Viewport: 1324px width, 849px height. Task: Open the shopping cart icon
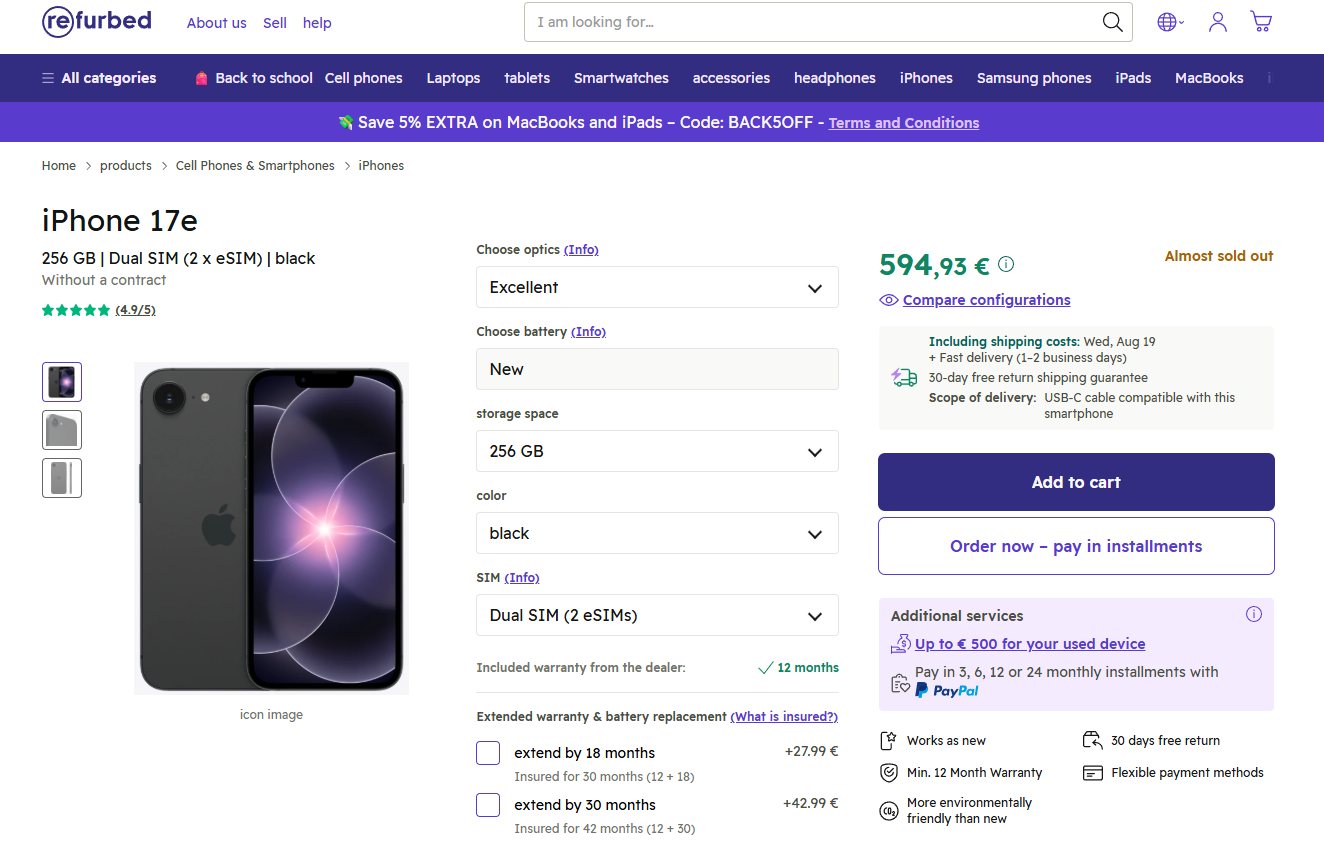tap(1261, 22)
